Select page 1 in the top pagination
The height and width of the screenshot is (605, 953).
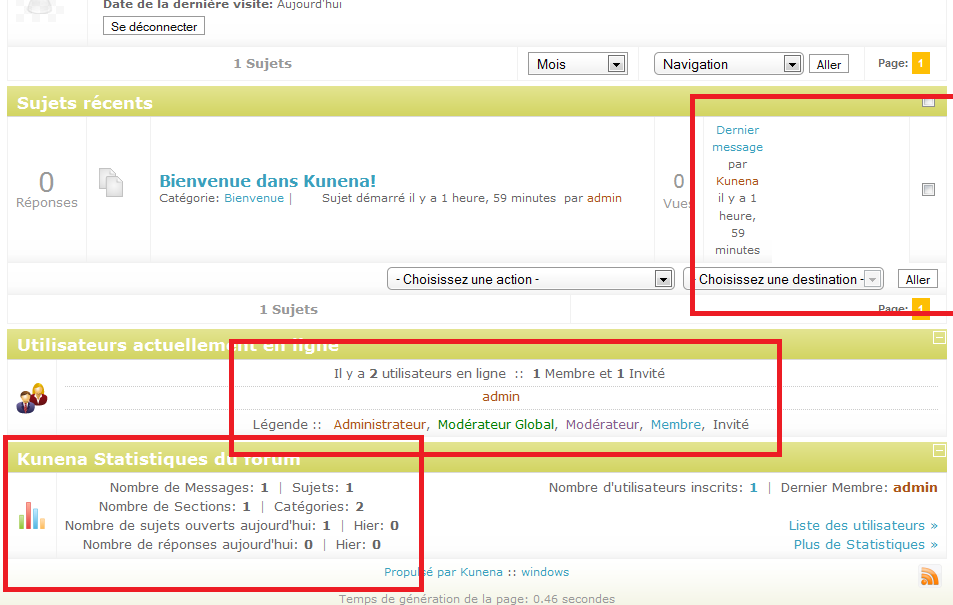(920, 64)
